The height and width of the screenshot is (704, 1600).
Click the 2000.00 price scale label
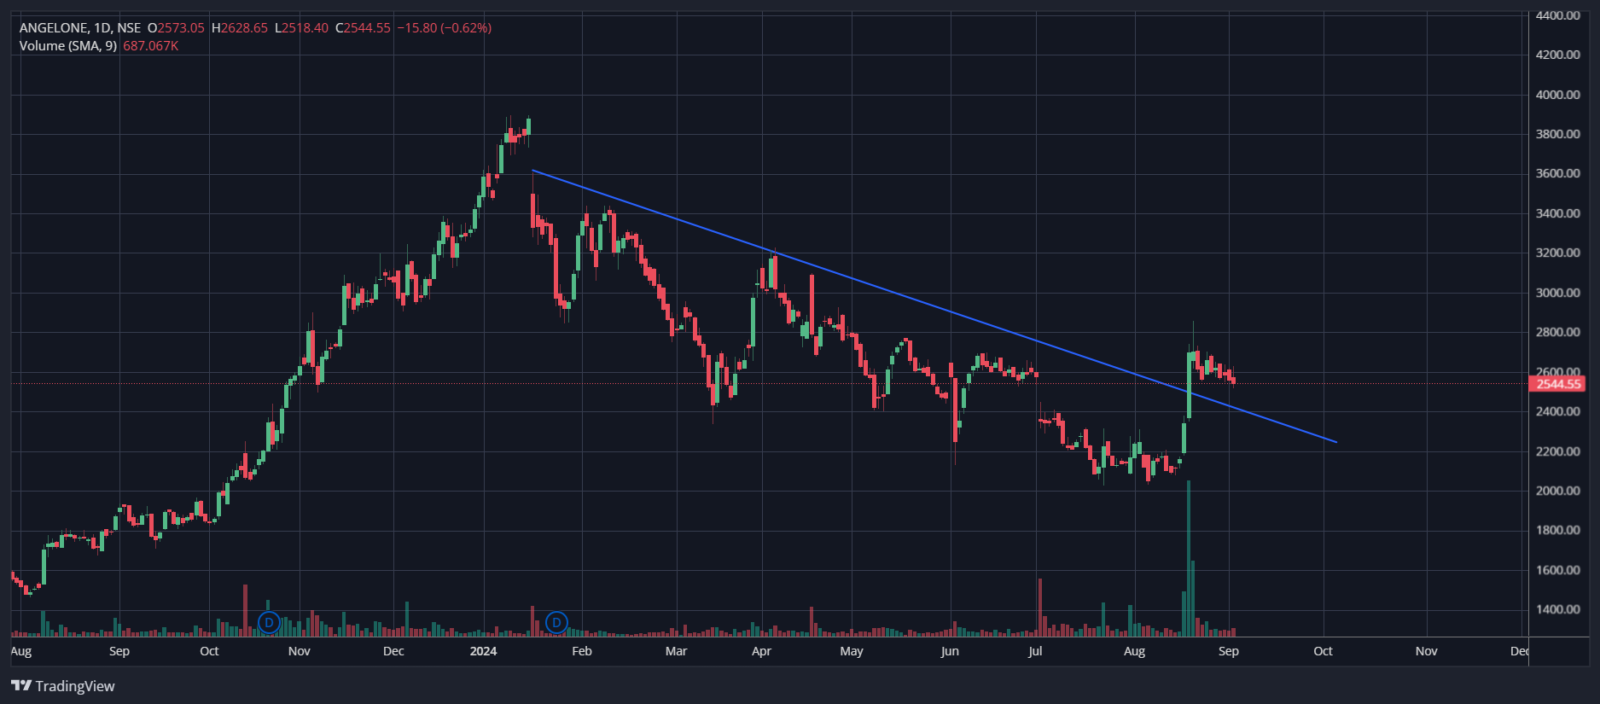tap(1557, 491)
